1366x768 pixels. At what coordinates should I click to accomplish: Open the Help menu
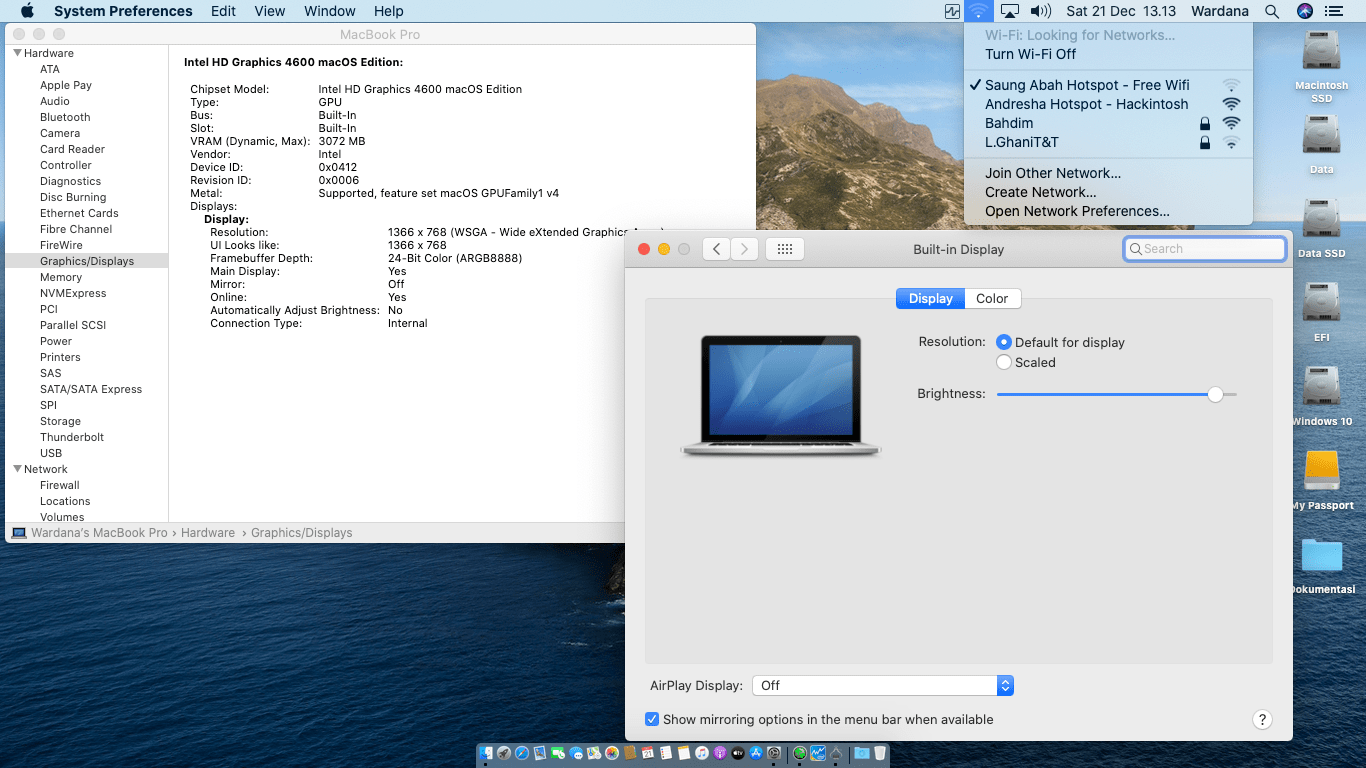pyautogui.click(x=389, y=11)
